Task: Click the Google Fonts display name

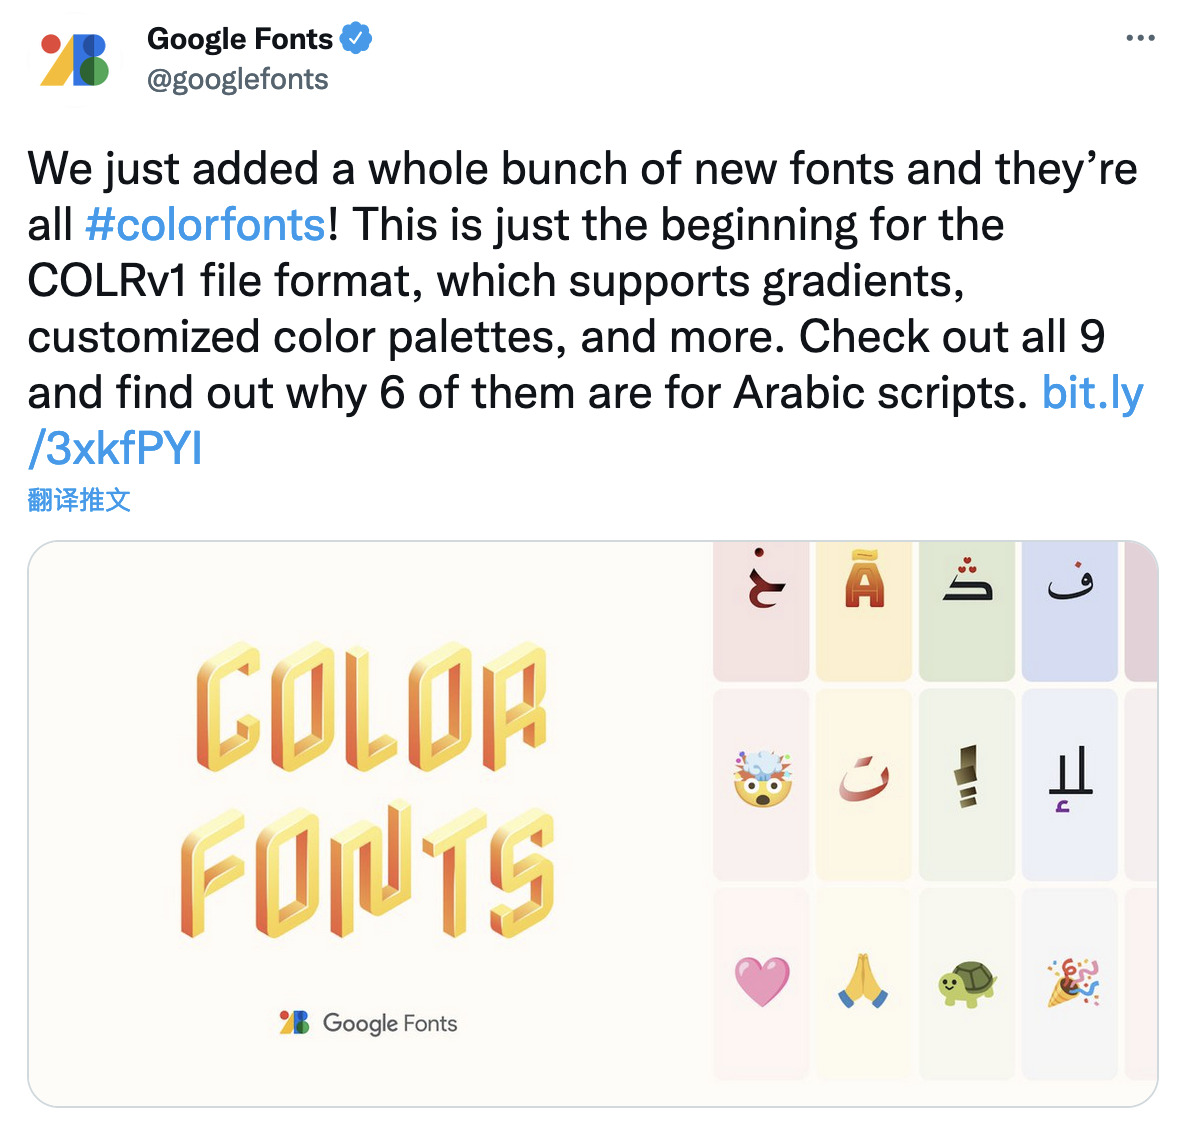Action: coord(240,38)
